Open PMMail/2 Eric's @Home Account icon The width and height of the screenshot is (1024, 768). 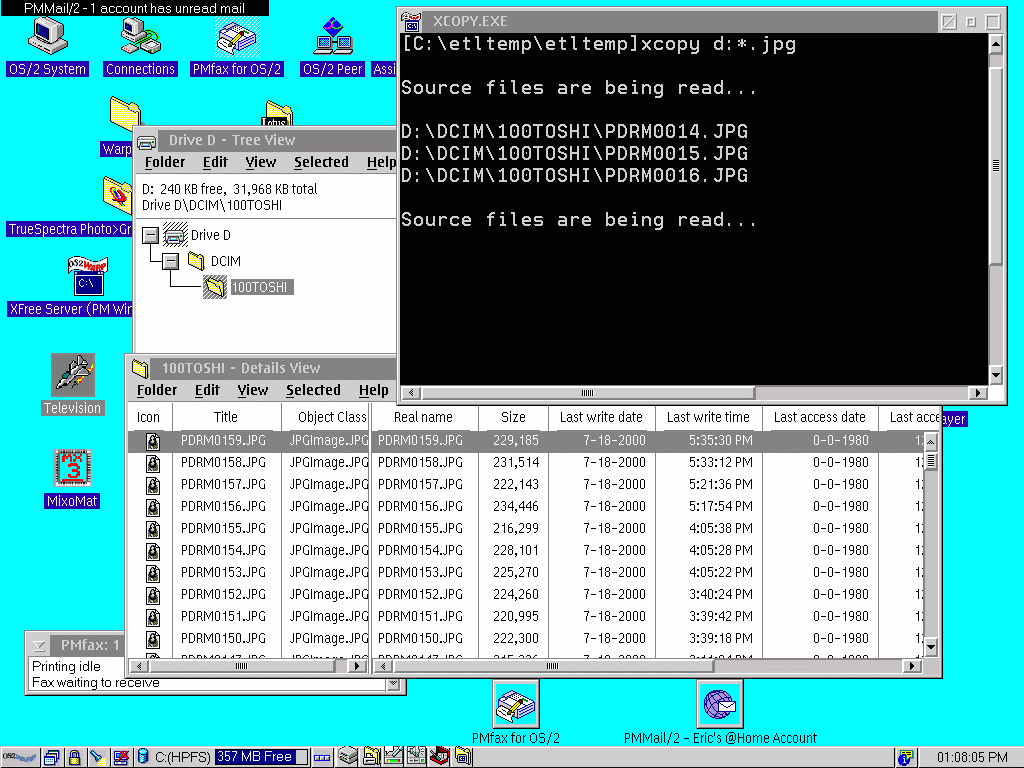[x=720, y=705]
